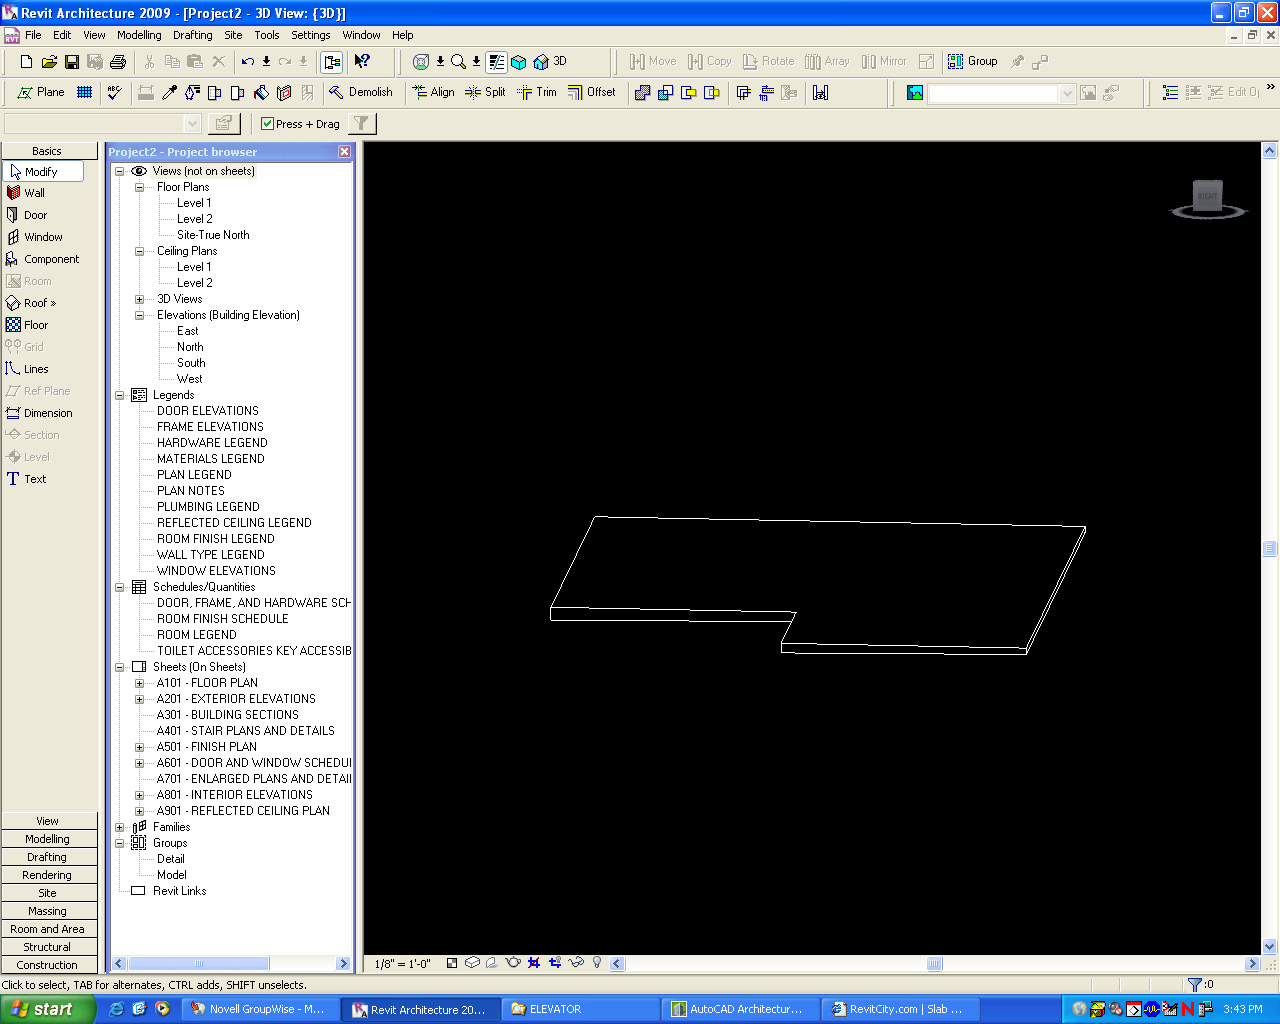Viewport: 1280px width, 1024px height.
Task: Click the Group tool icon
Action: point(972,61)
